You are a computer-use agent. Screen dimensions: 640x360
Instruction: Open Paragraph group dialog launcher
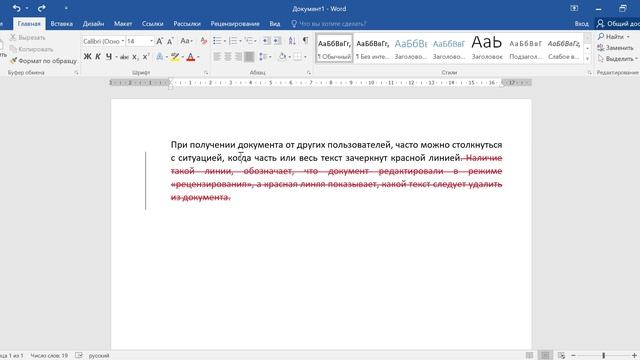tap(309, 73)
